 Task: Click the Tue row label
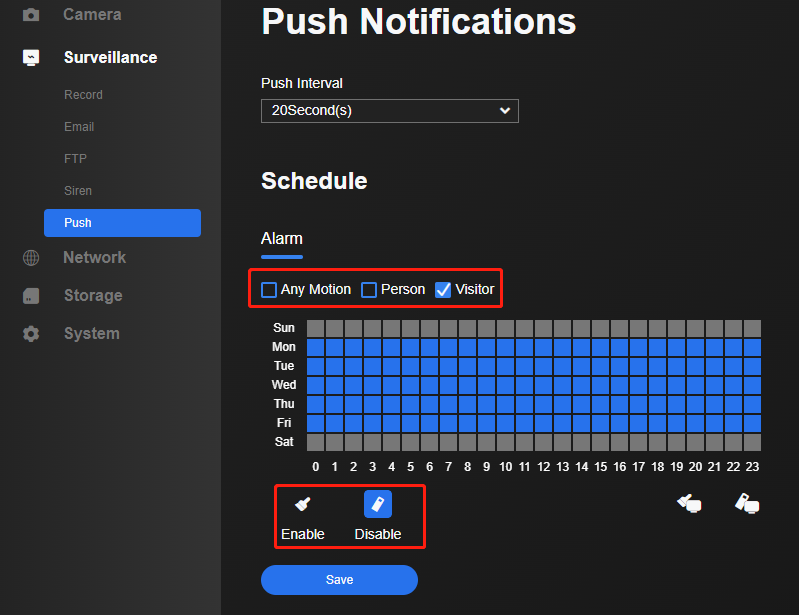[x=284, y=366]
